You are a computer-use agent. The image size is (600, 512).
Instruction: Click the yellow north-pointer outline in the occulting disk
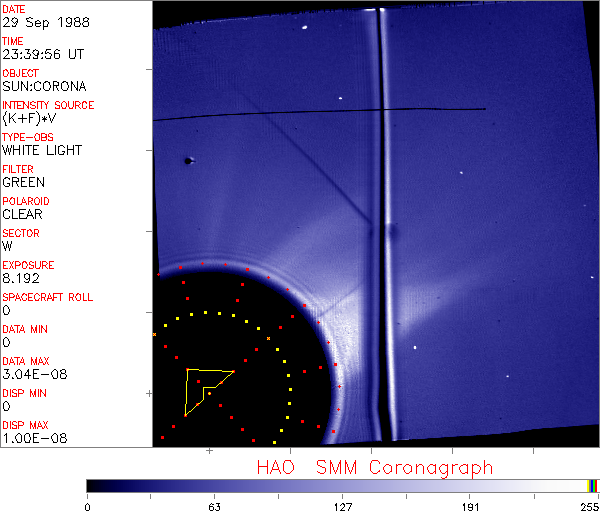207,390
